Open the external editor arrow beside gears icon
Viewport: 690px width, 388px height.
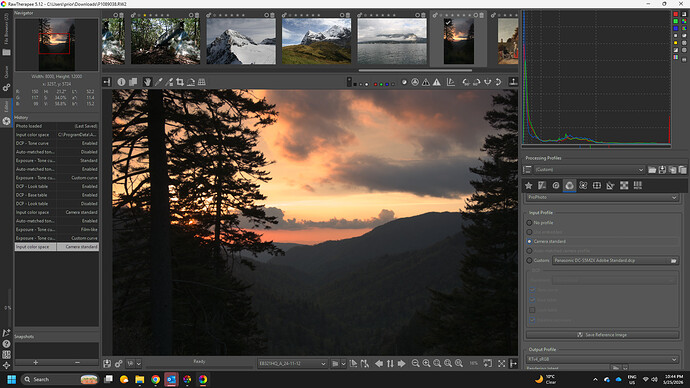(x=138, y=364)
